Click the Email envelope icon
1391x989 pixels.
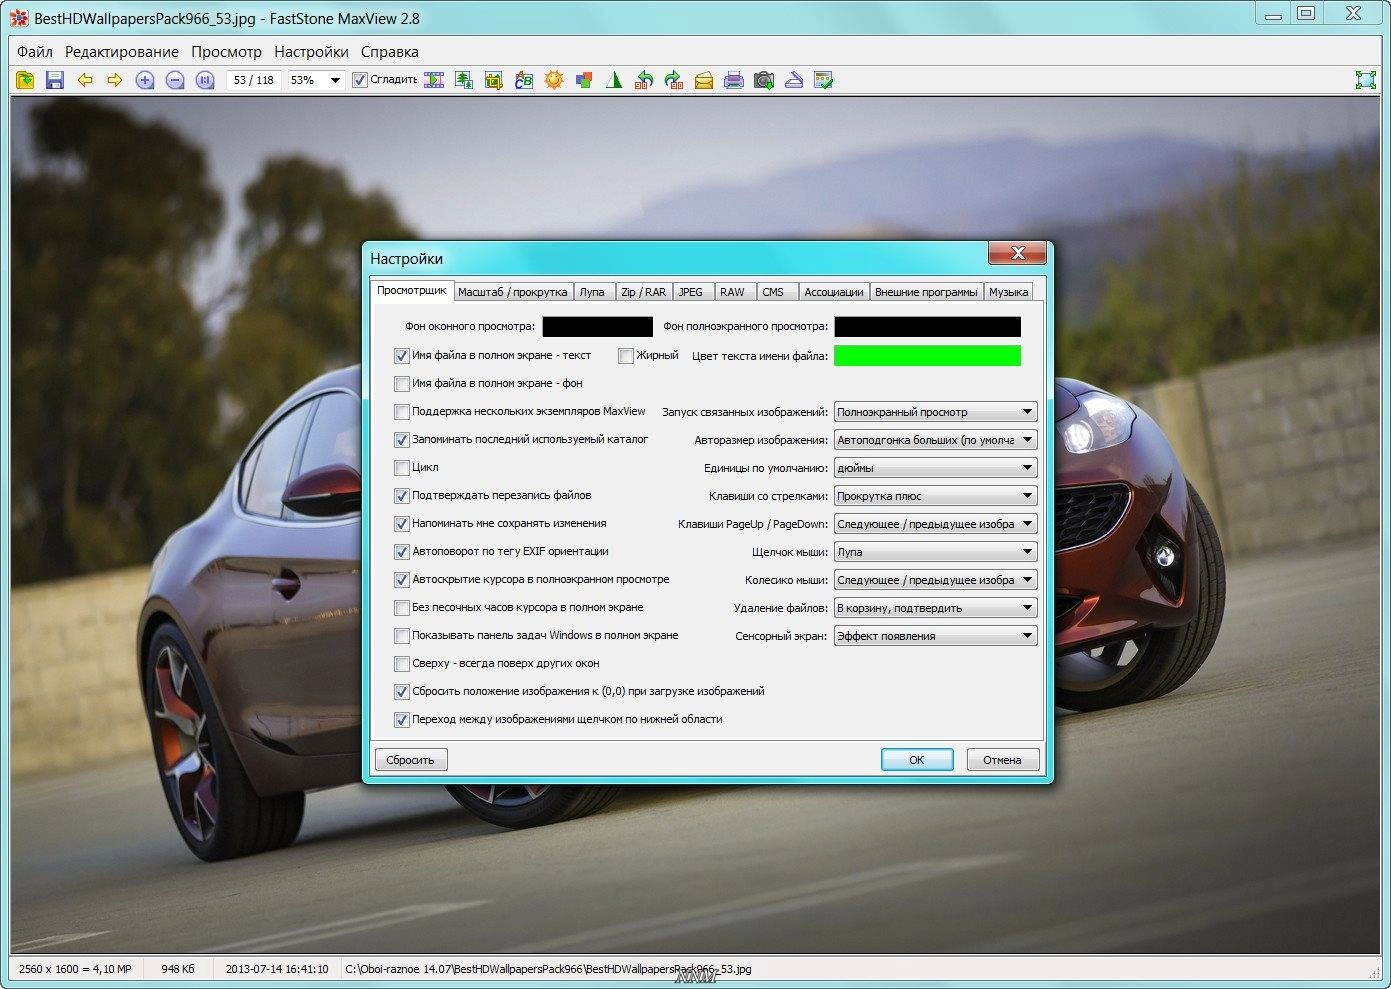point(704,80)
